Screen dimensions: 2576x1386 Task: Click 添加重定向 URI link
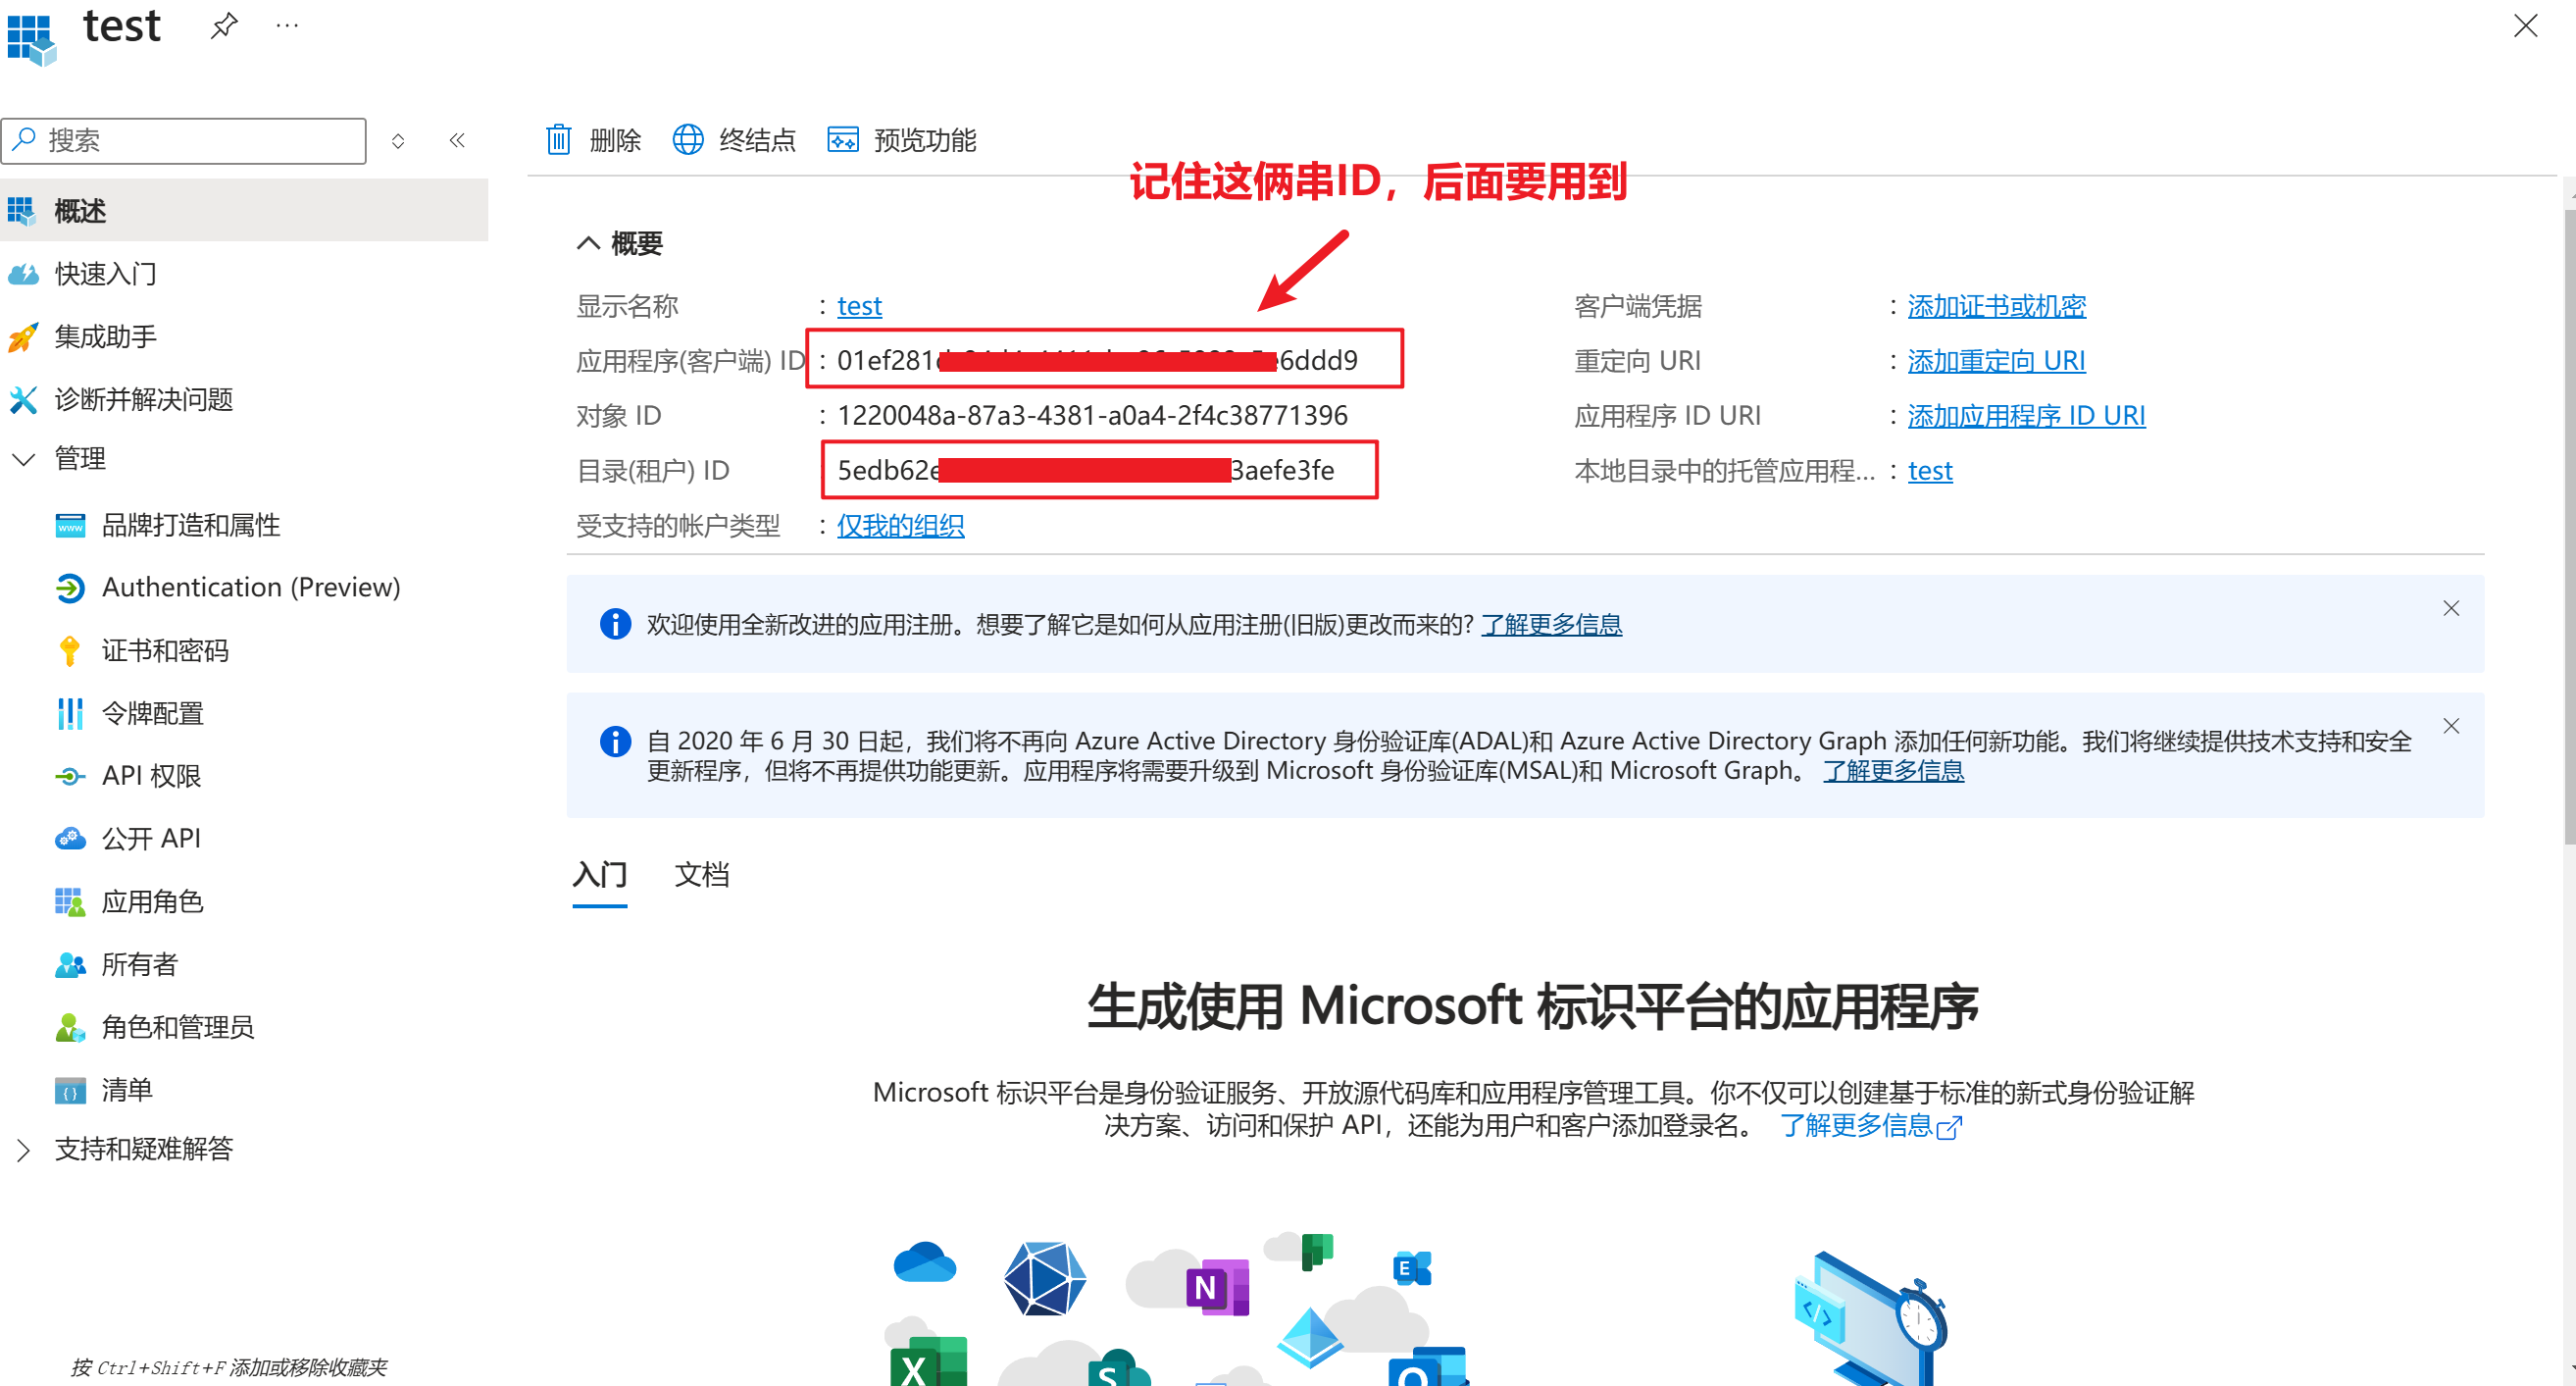pyautogui.click(x=1995, y=361)
